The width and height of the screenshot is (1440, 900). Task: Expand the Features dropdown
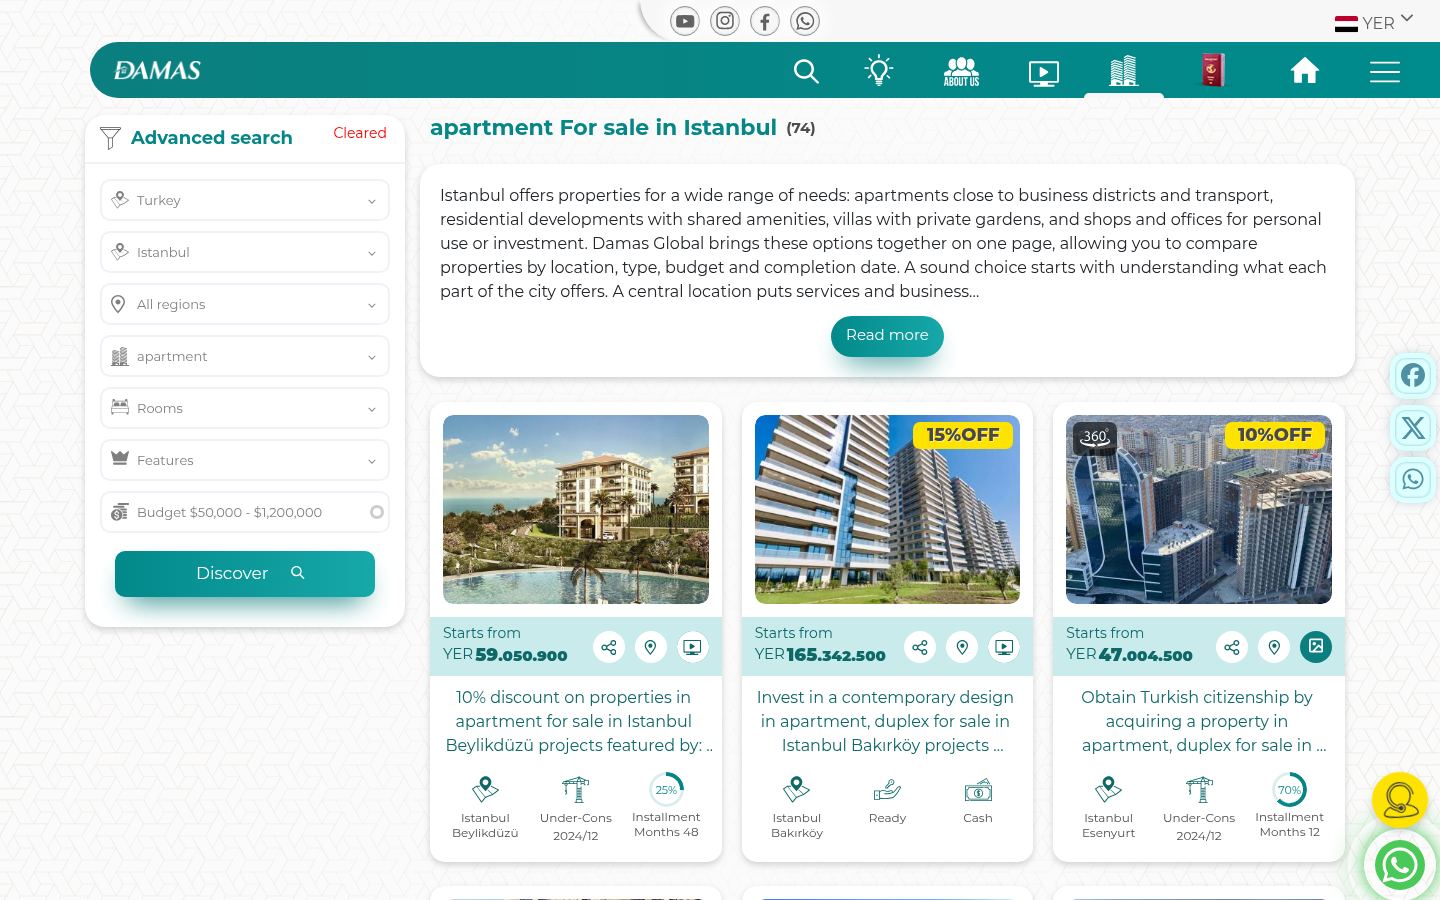pos(245,460)
